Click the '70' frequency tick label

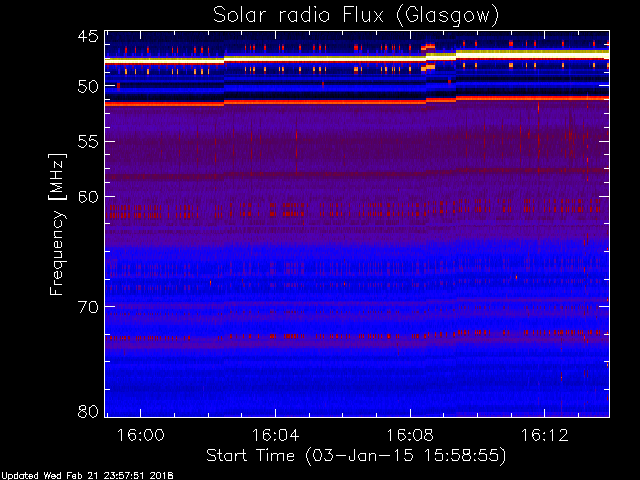[x=88, y=307]
